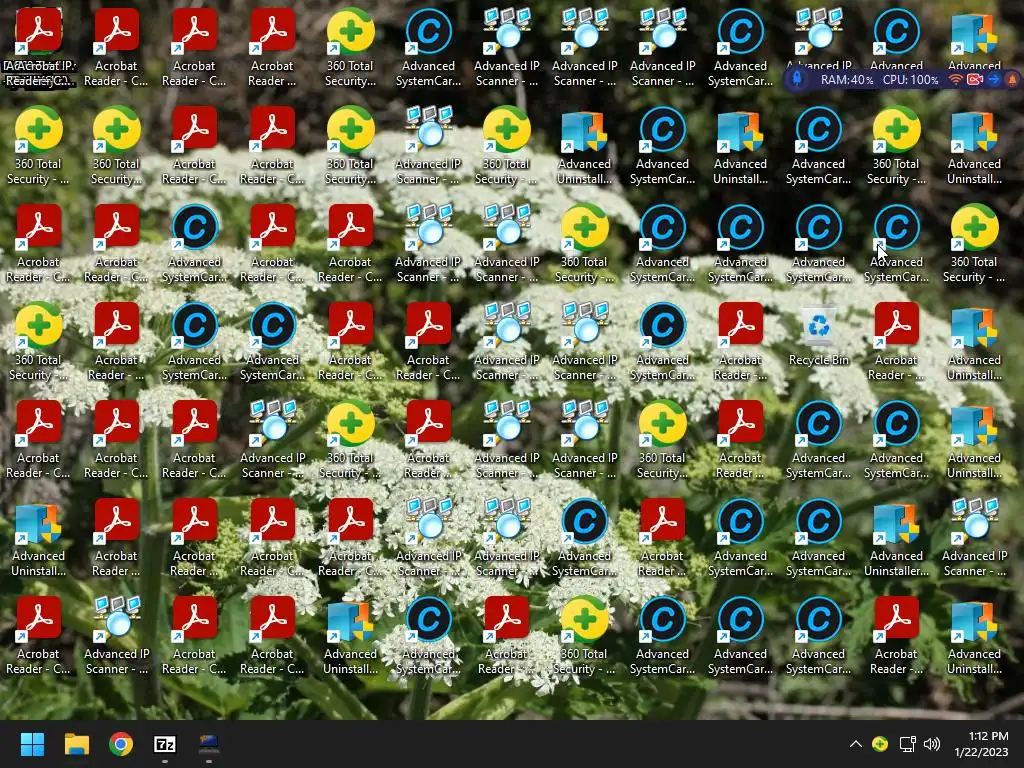Image resolution: width=1024 pixels, height=768 pixels.
Task: Select Acrobat Reader icon immediately left of Recycle Bin
Action: pos(740,340)
